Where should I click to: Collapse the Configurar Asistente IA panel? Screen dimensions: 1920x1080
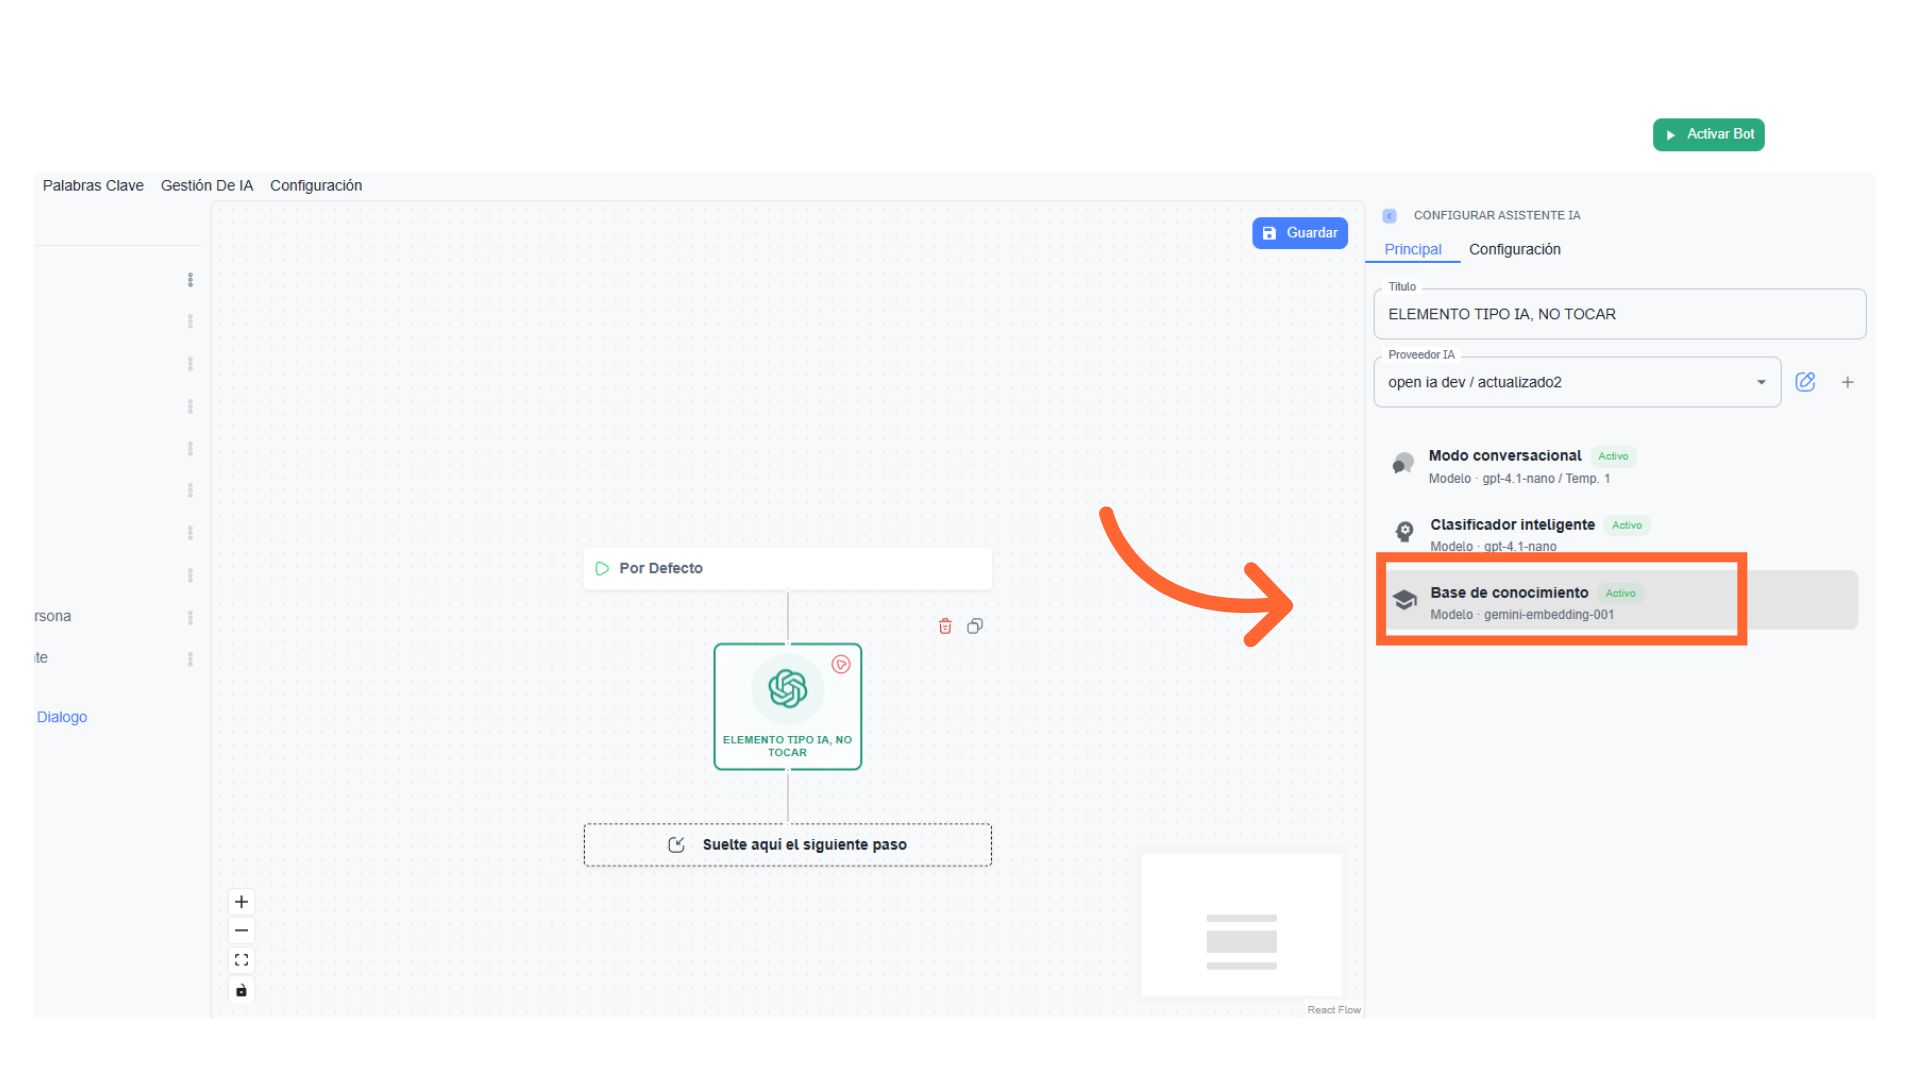tap(1389, 216)
